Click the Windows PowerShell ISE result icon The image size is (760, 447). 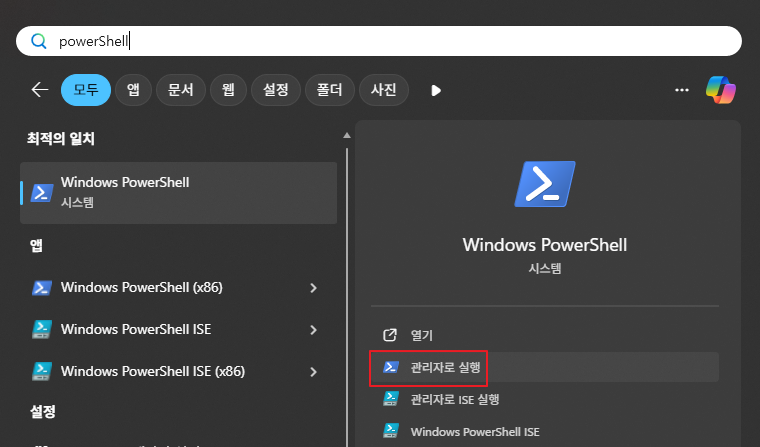pos(42,330)
